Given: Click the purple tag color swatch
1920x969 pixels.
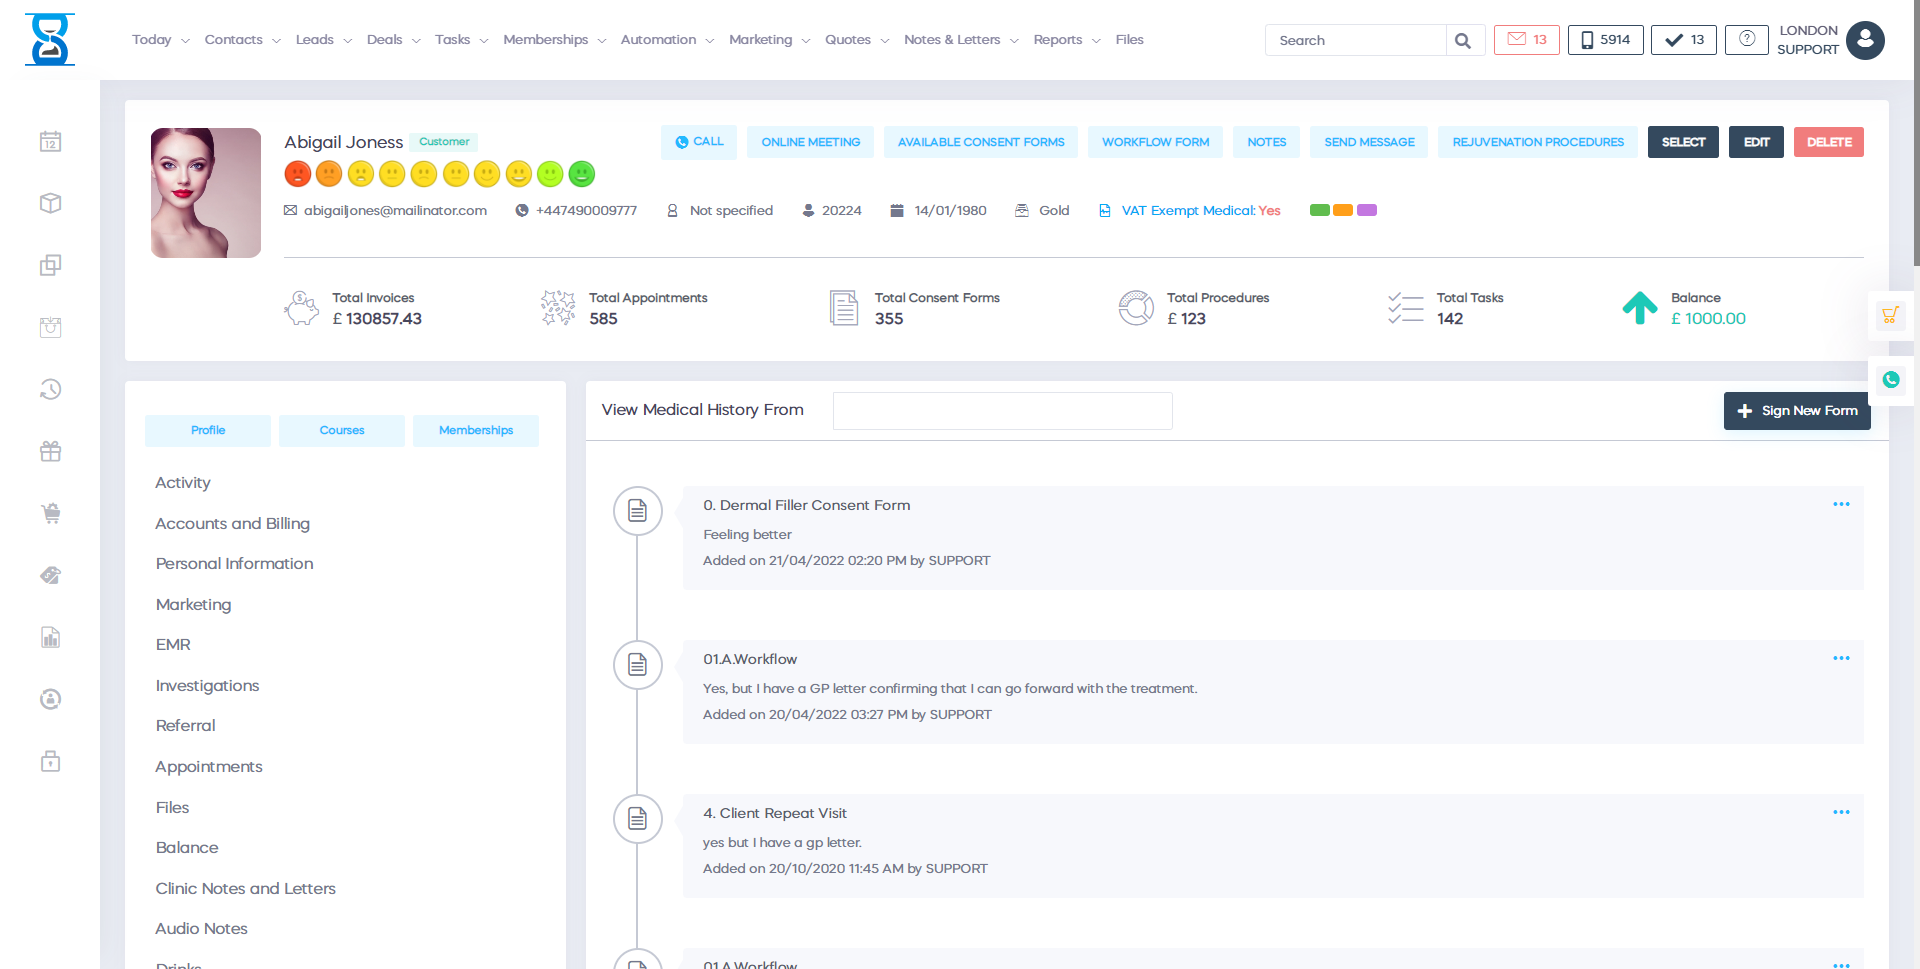Looking at the screenshot, I should click(x=1367, y=211).
